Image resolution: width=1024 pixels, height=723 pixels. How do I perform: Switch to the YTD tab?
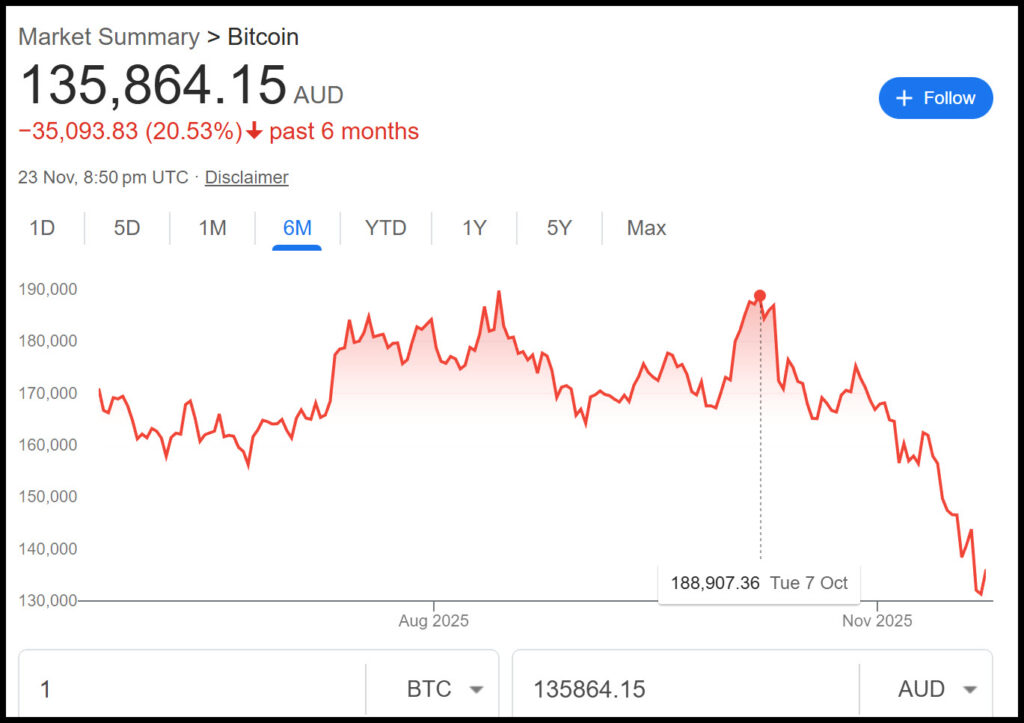coord(385,228)
